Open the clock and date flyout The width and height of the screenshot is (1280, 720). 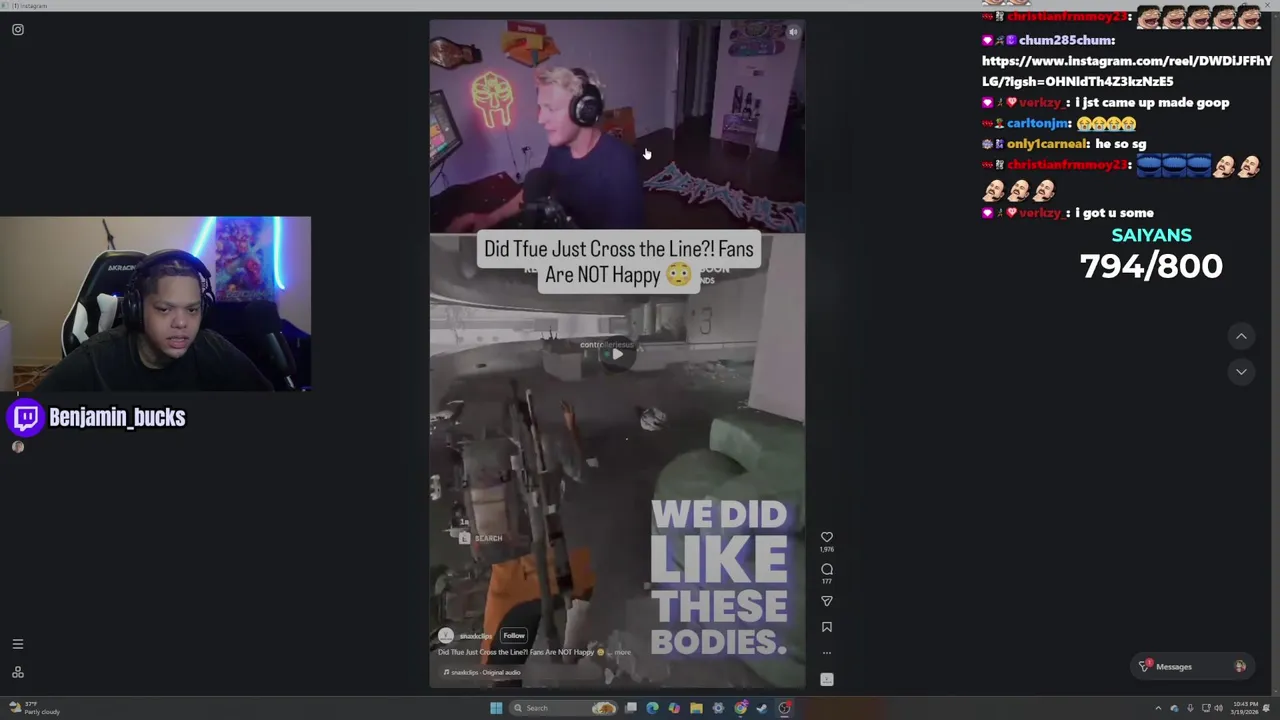point(1246,708)
